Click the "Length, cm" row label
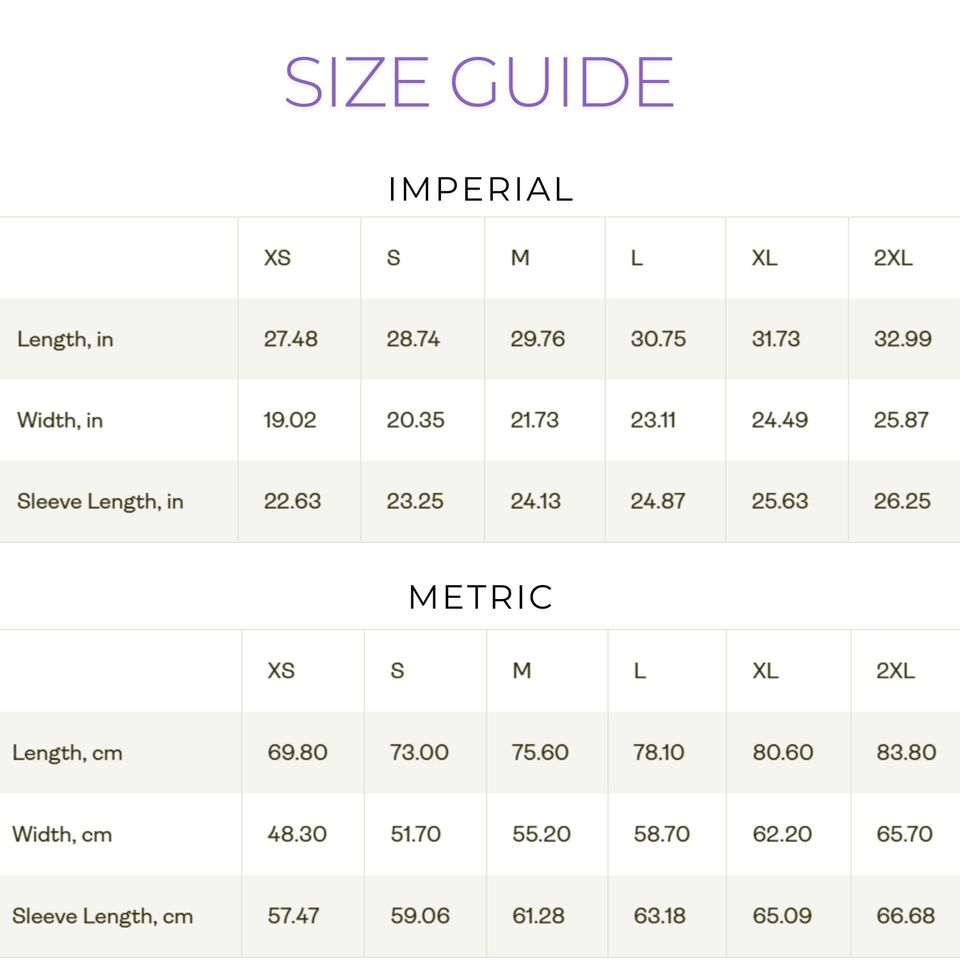The image size is (960, 960). 67,752
